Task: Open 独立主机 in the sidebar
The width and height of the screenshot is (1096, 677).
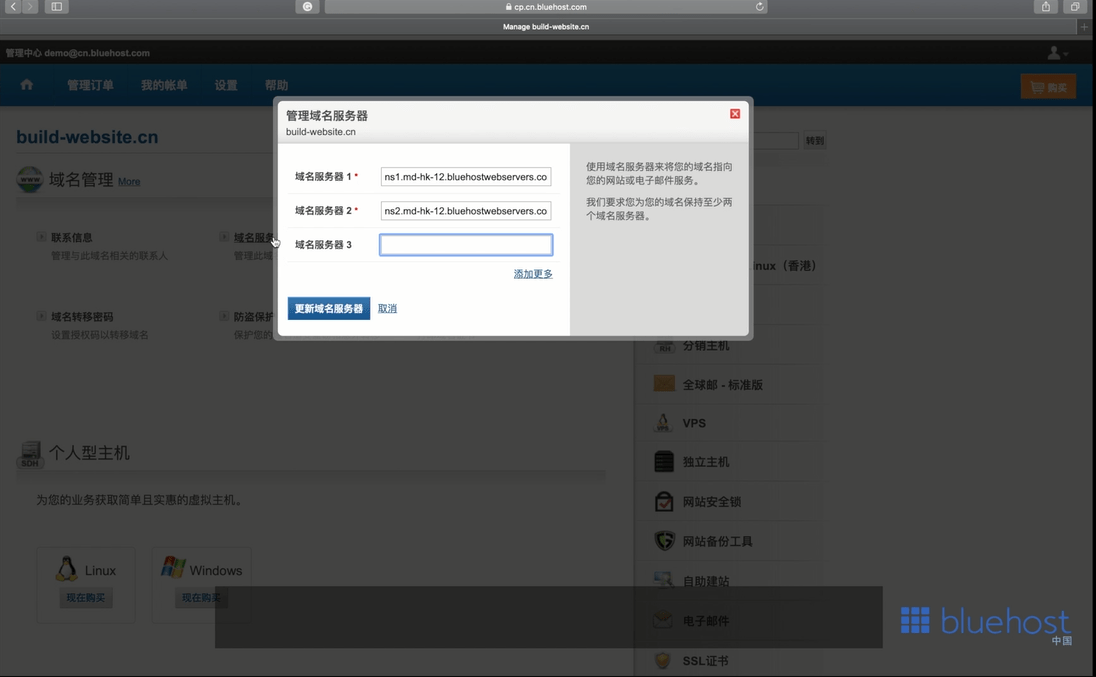Action: pyautogui.click(x=706, y=462)
